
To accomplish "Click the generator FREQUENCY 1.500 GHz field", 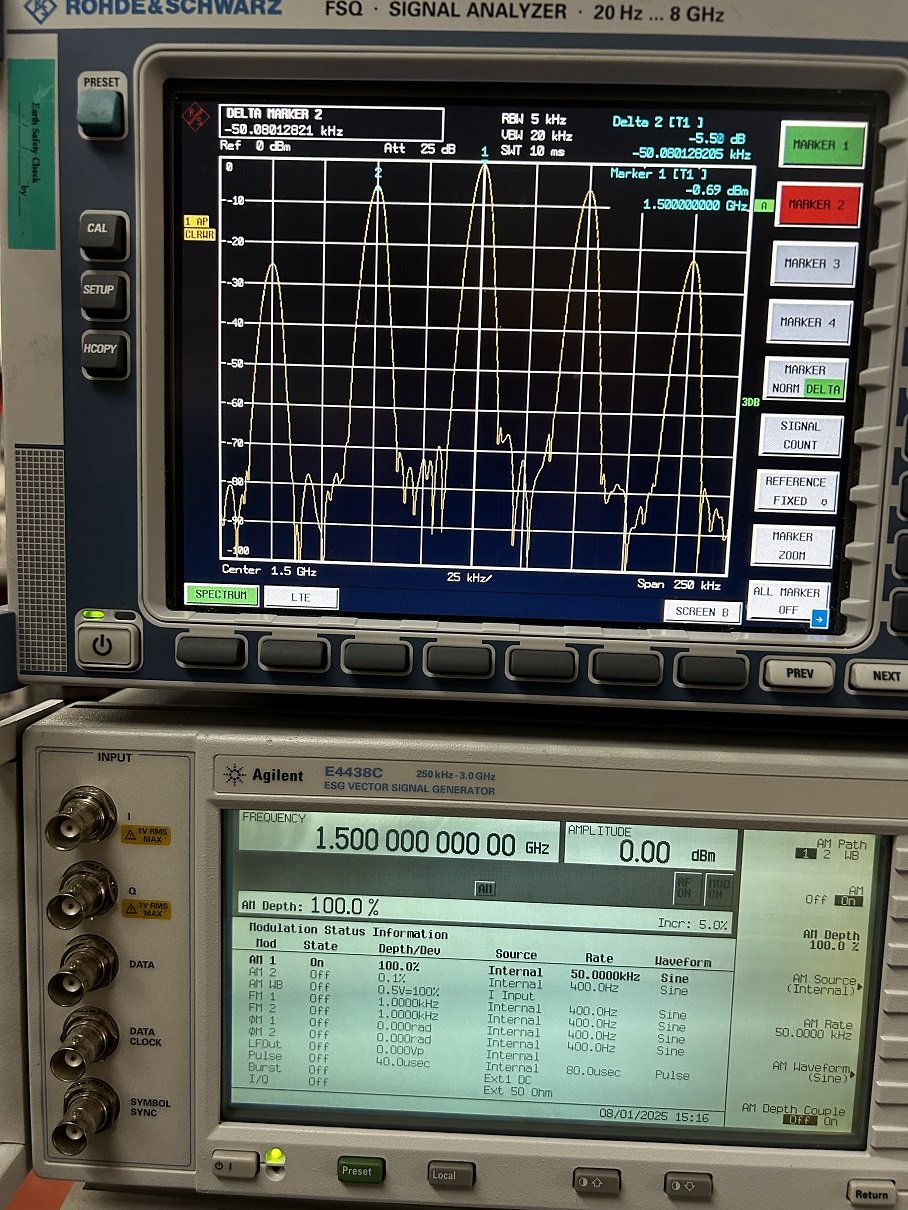I will [398, 834].
